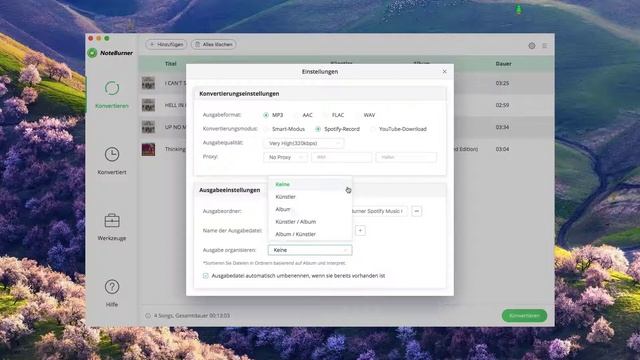
Task: Collapse the Ausgabe organisieren Keine dropdown
Action: [310, 250]
